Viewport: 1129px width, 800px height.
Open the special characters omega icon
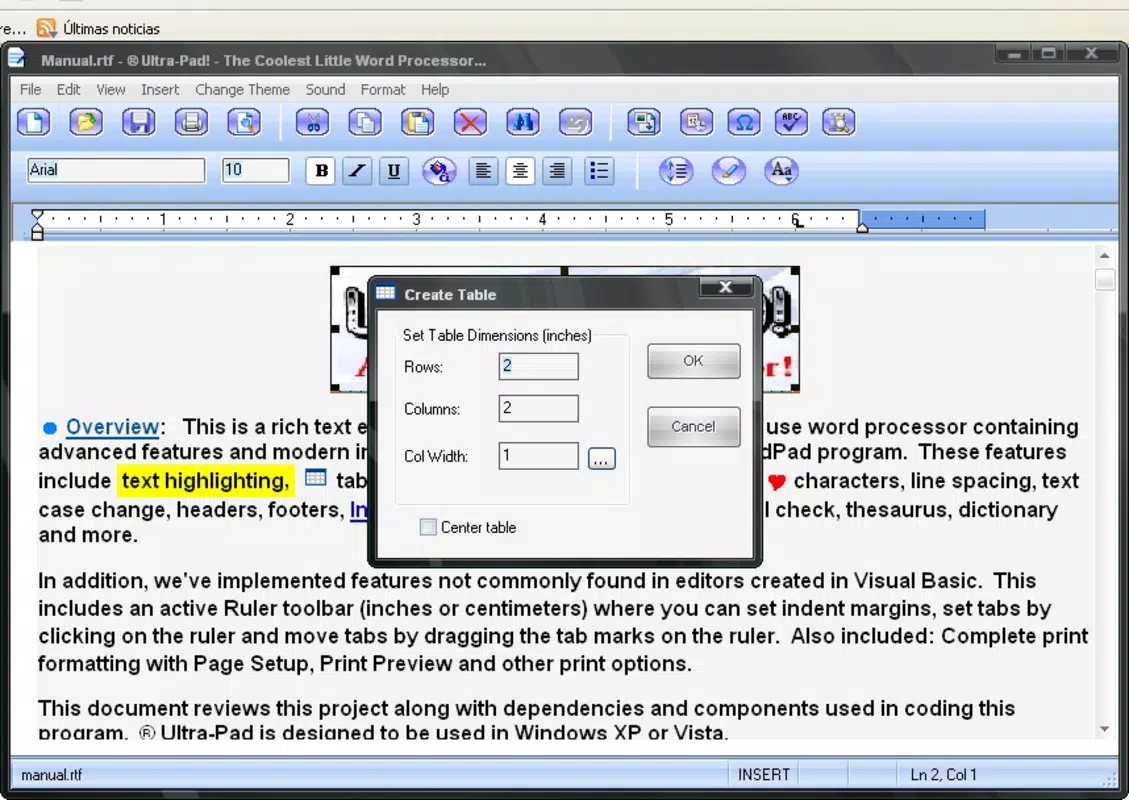click(744, 122)
